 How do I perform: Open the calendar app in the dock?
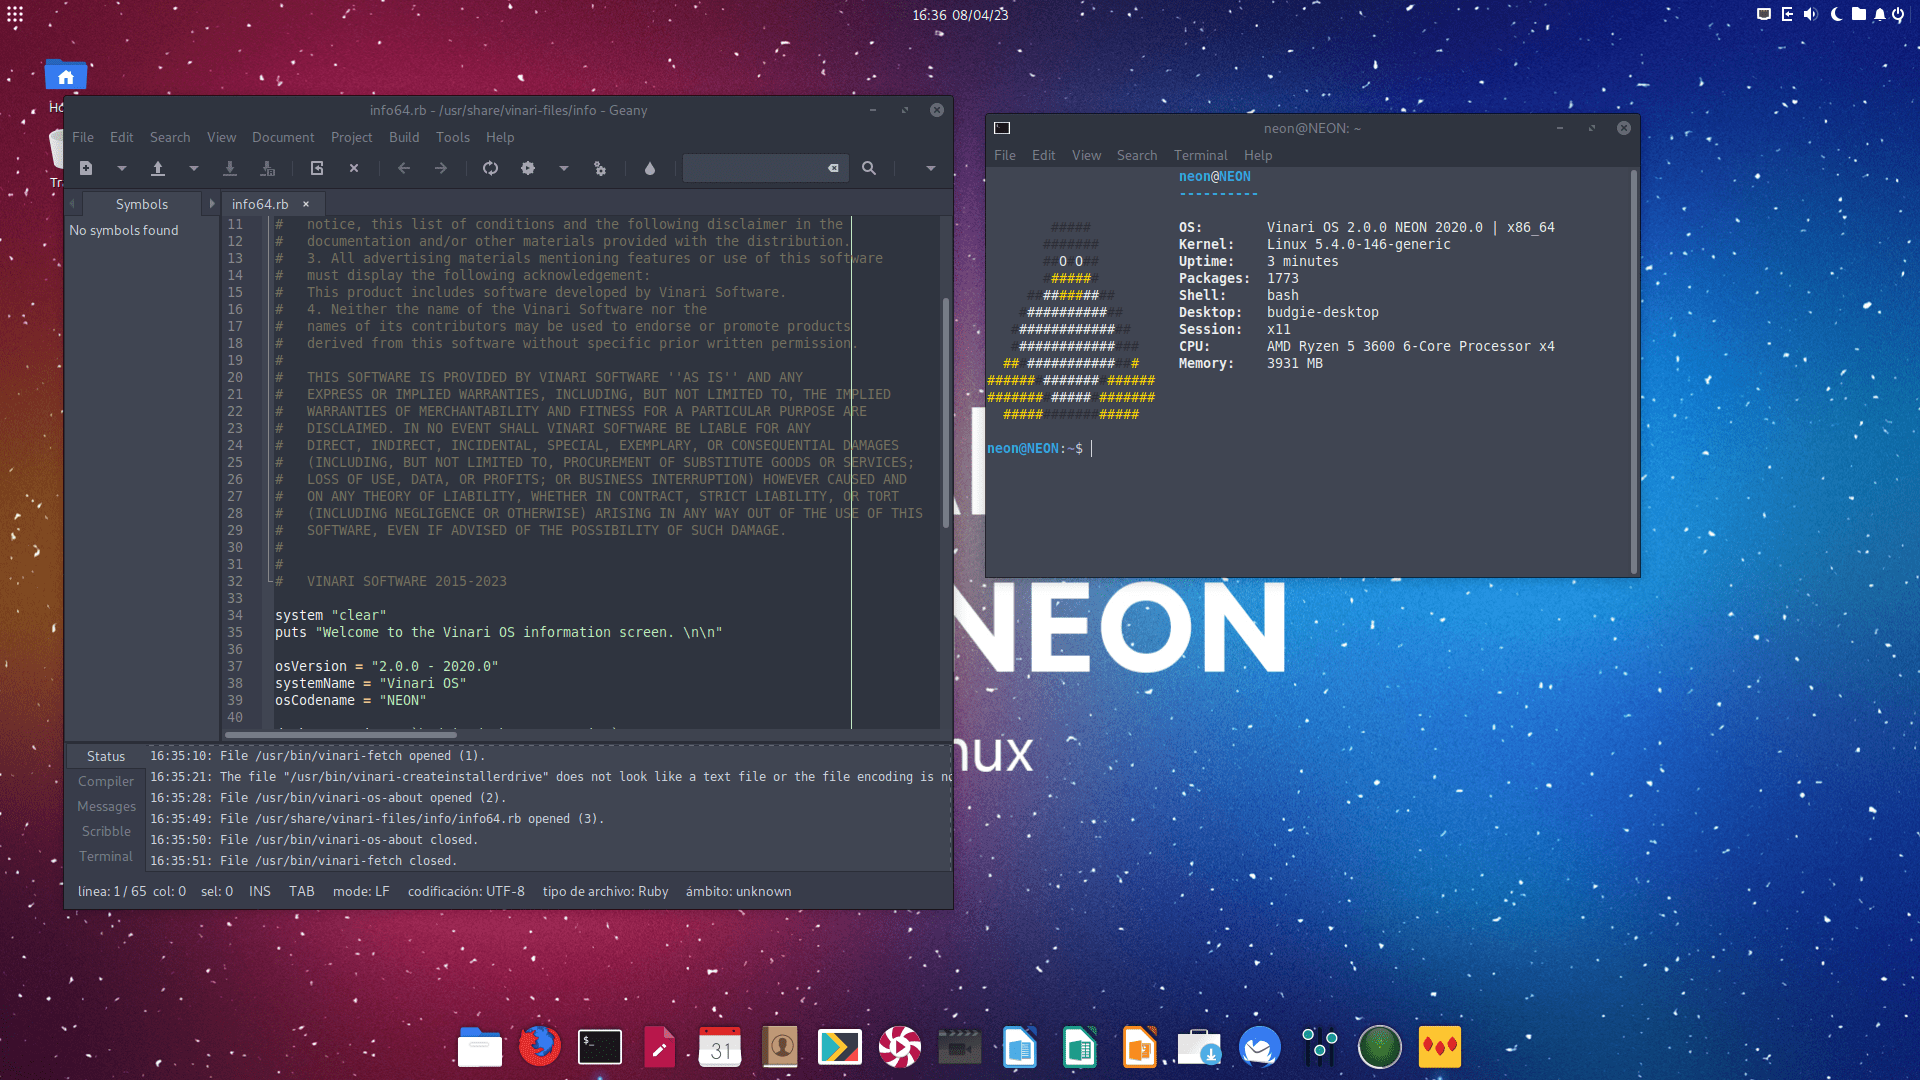pyautogui.click(x=720, y=1047)
